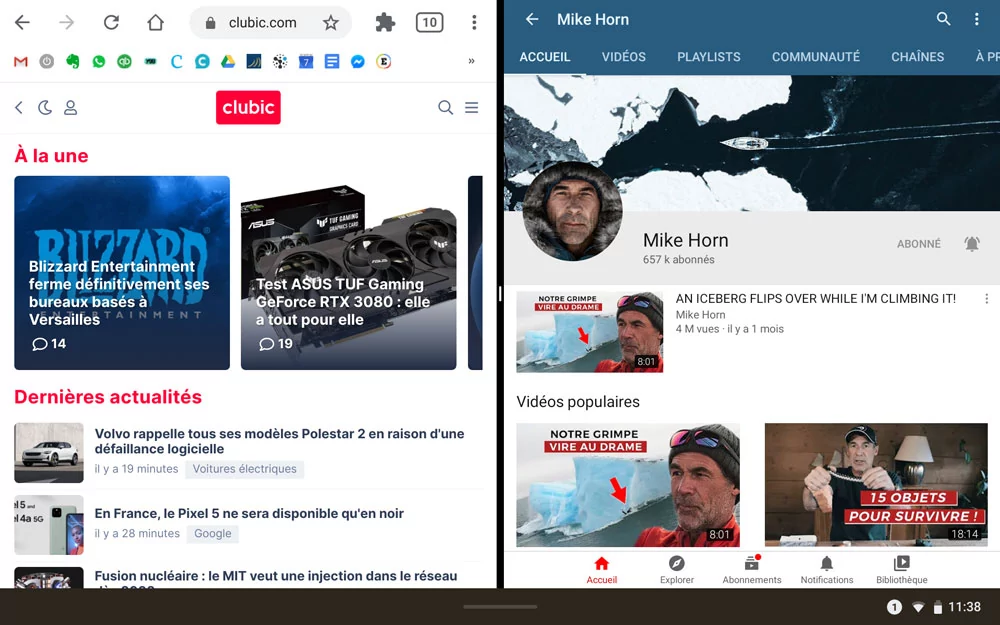Go back from the Mike Horn channel
The width and height of the screenshot is (1000, 625).
coord(532,20)
